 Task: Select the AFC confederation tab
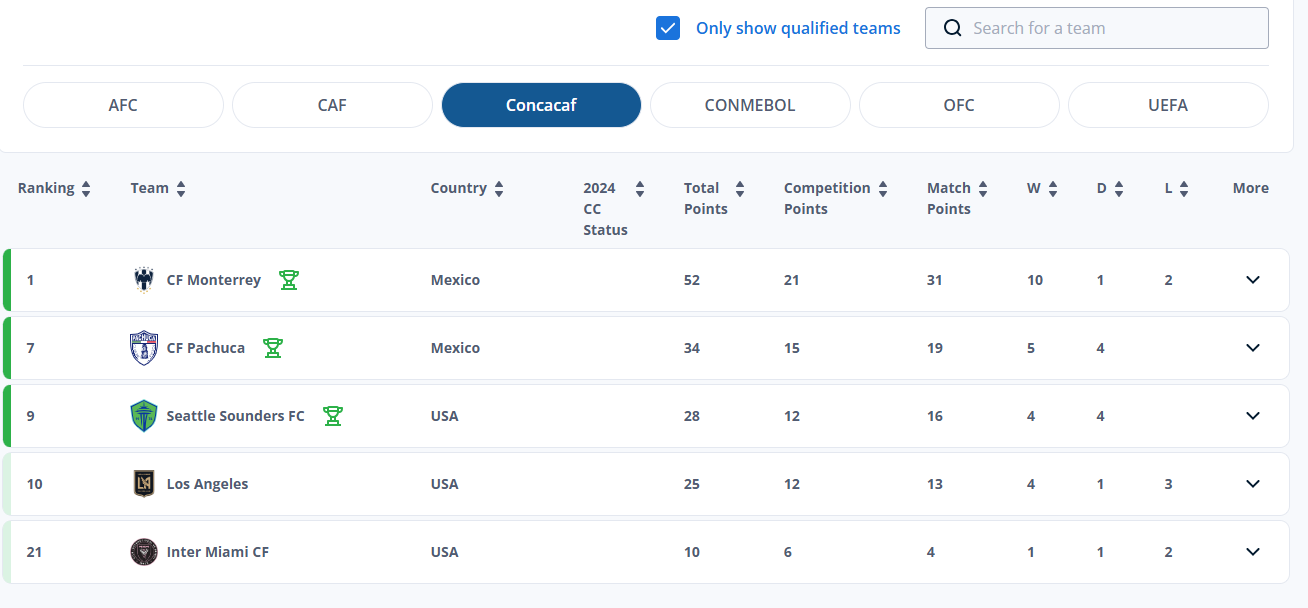[x=123, y=105]
